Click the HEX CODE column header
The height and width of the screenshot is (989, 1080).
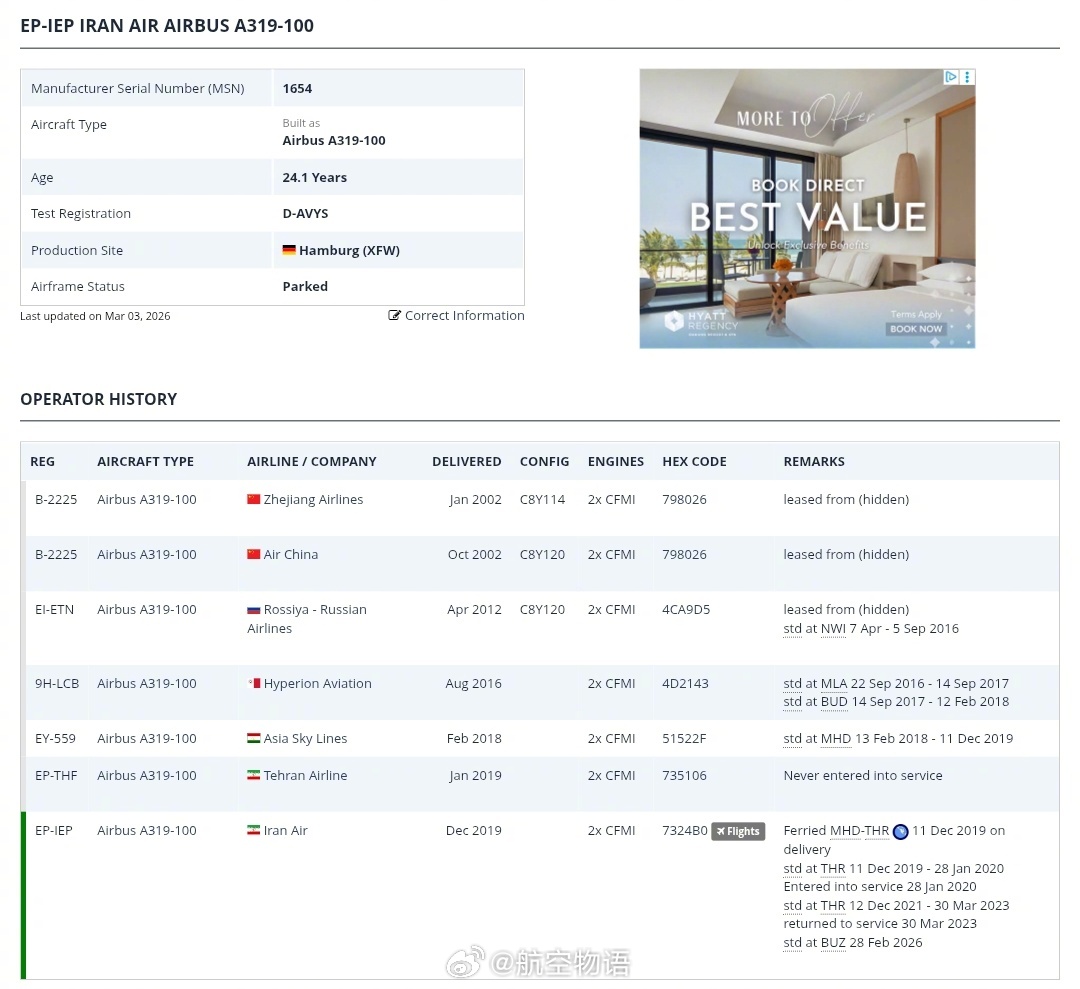[694, 461]
